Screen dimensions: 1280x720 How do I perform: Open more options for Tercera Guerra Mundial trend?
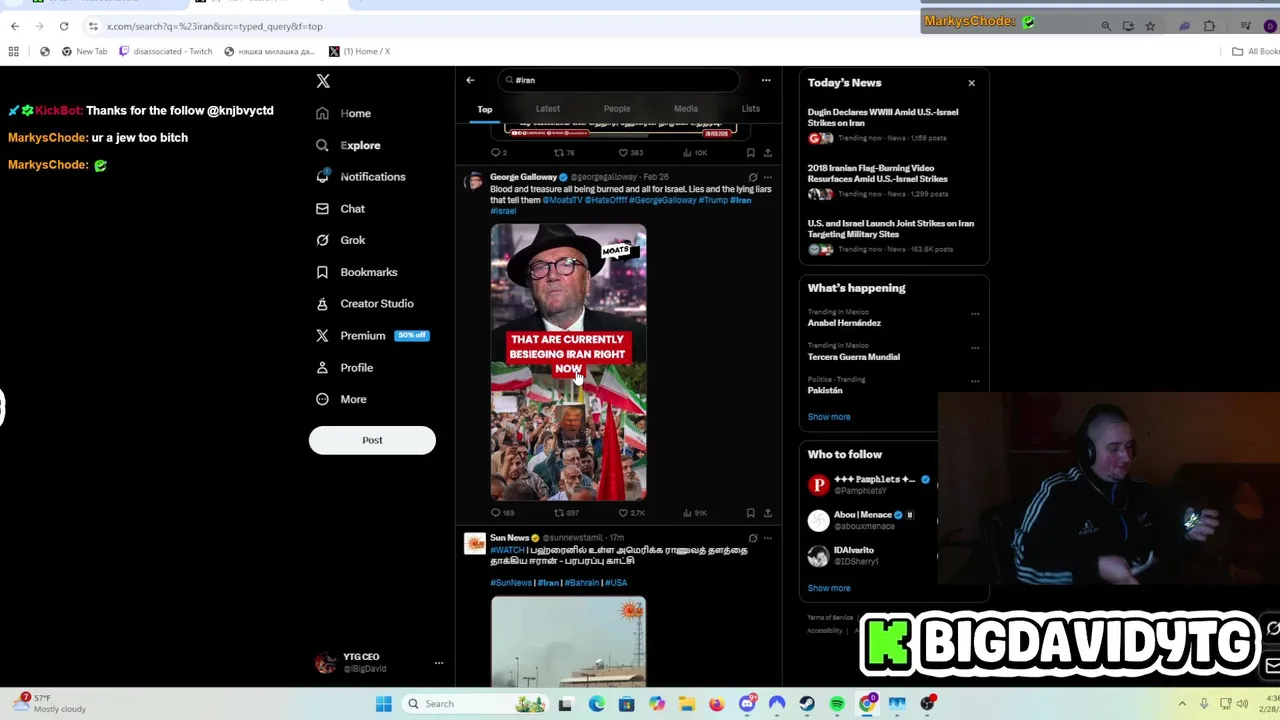(975, 347)
